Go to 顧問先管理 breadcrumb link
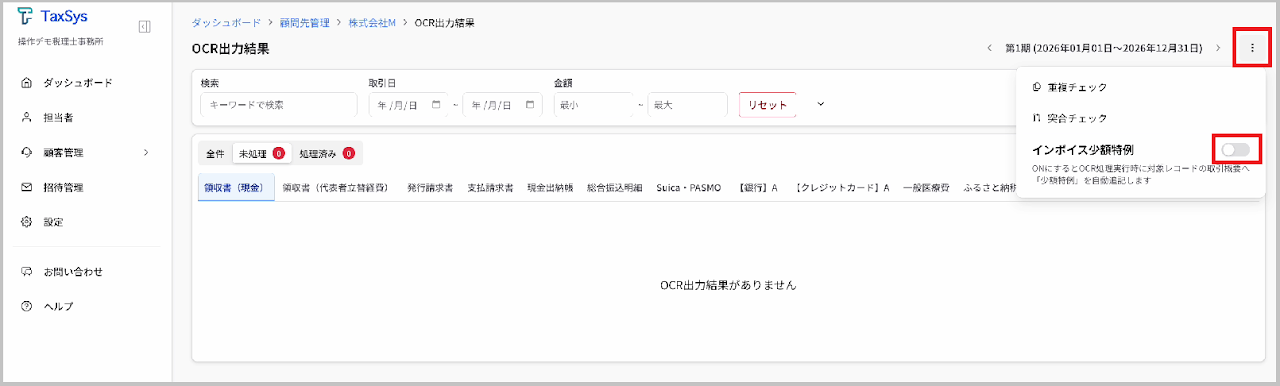Screen dimensions: 1280x386 pyautogui.click(x=305, y=22)
